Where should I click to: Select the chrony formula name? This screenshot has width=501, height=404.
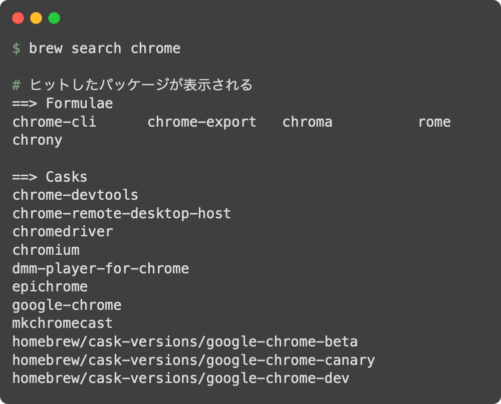coord(37,141)
